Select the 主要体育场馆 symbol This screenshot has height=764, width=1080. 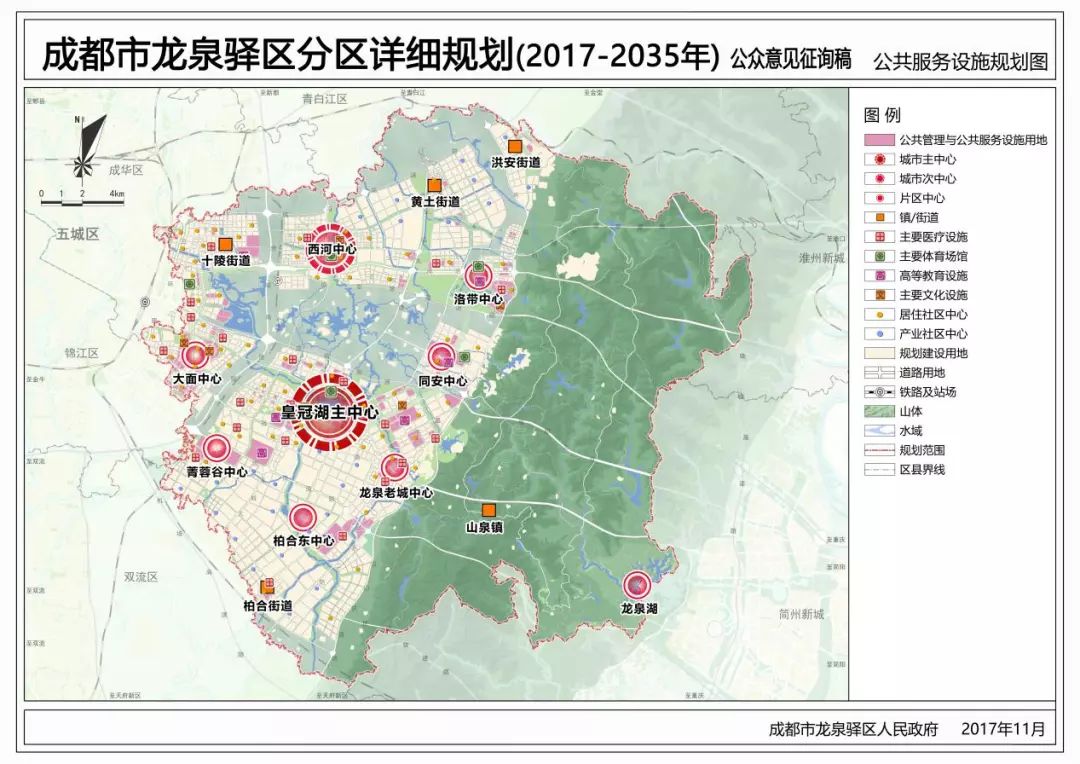click(x=877, y=255)
